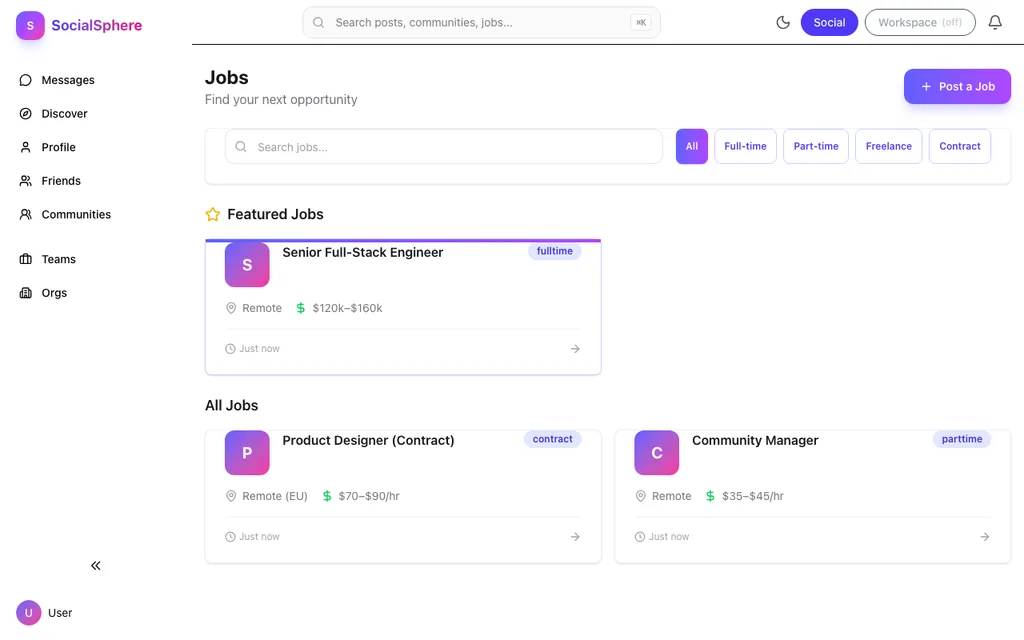Turn on Workspace mode
This screenshot has height=640, width=1024.
[x=920, y=22]
